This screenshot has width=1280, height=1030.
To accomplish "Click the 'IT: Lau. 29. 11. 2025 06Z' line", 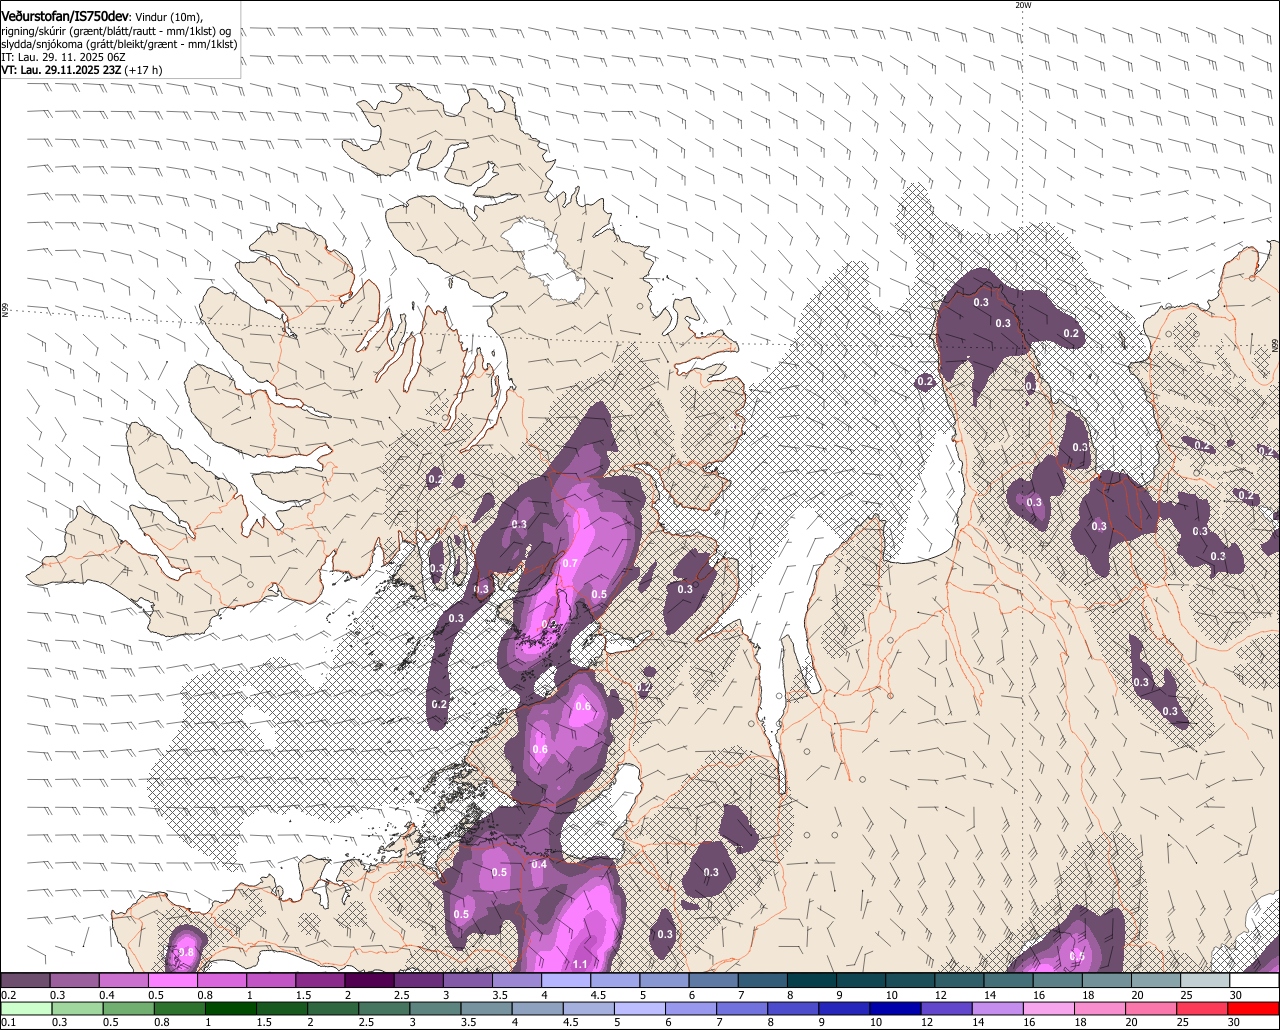I will (63, 57).
